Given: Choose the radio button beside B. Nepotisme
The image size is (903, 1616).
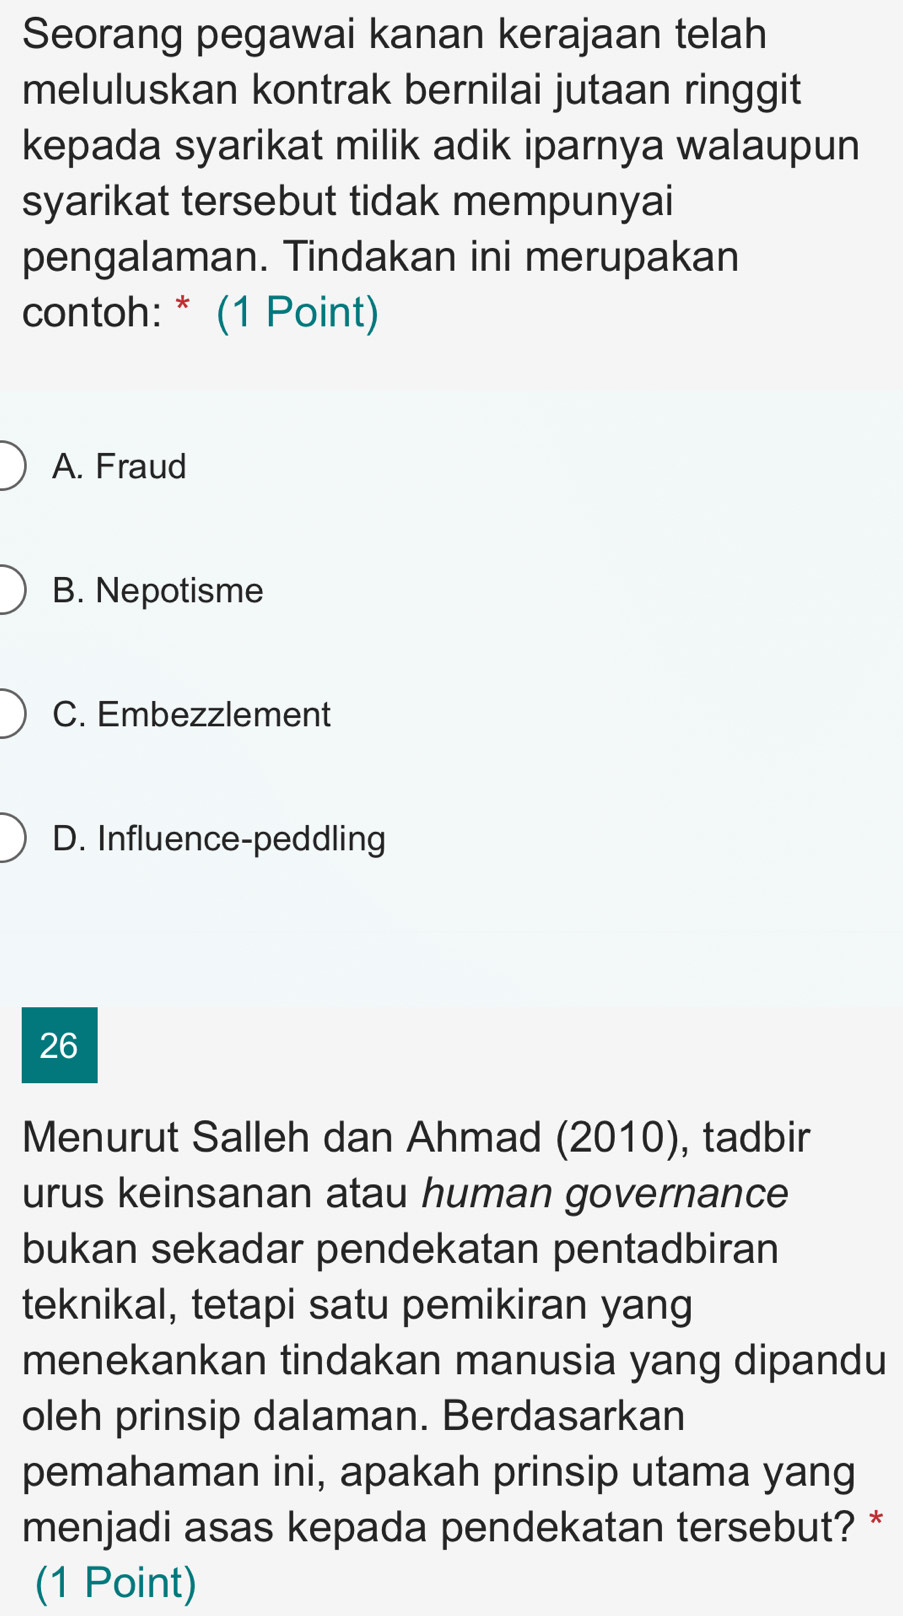Looking at the screenshot, I should click(x=8, y=591).
